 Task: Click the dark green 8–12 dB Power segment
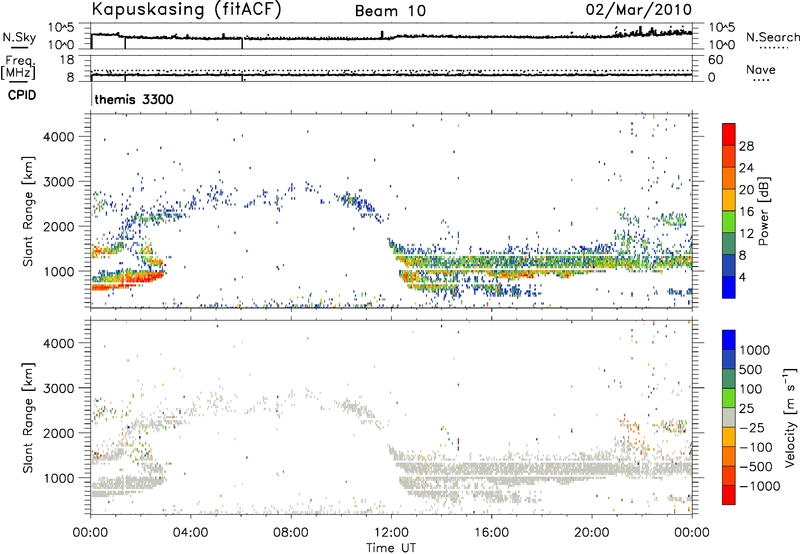[729, 244]
